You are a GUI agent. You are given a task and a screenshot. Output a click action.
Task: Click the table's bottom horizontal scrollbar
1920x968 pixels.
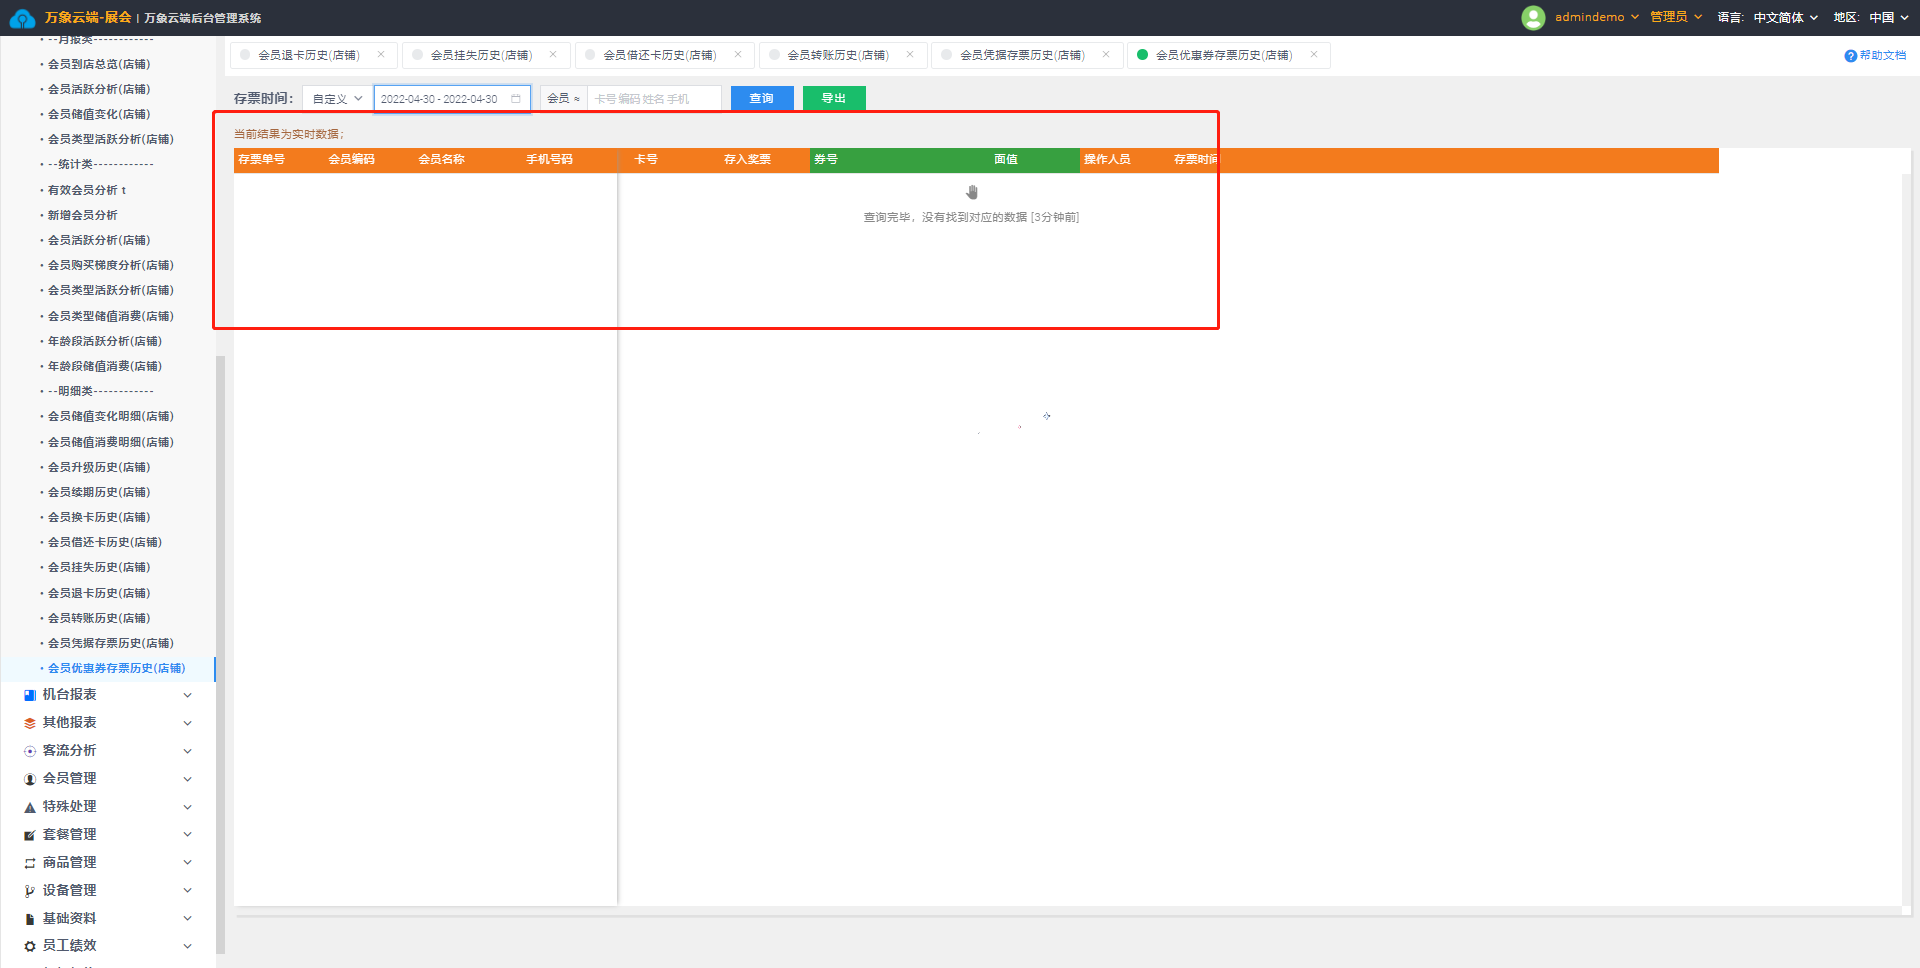pyautogui.click(x=1068, y=915)
